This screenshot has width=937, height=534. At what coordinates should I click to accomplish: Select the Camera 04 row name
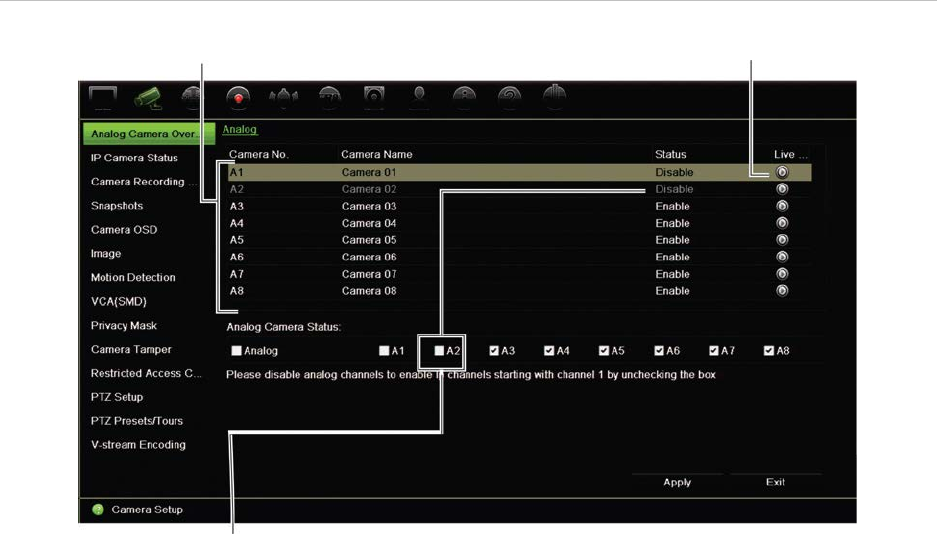pyautogui.click(x=369, y=223)
